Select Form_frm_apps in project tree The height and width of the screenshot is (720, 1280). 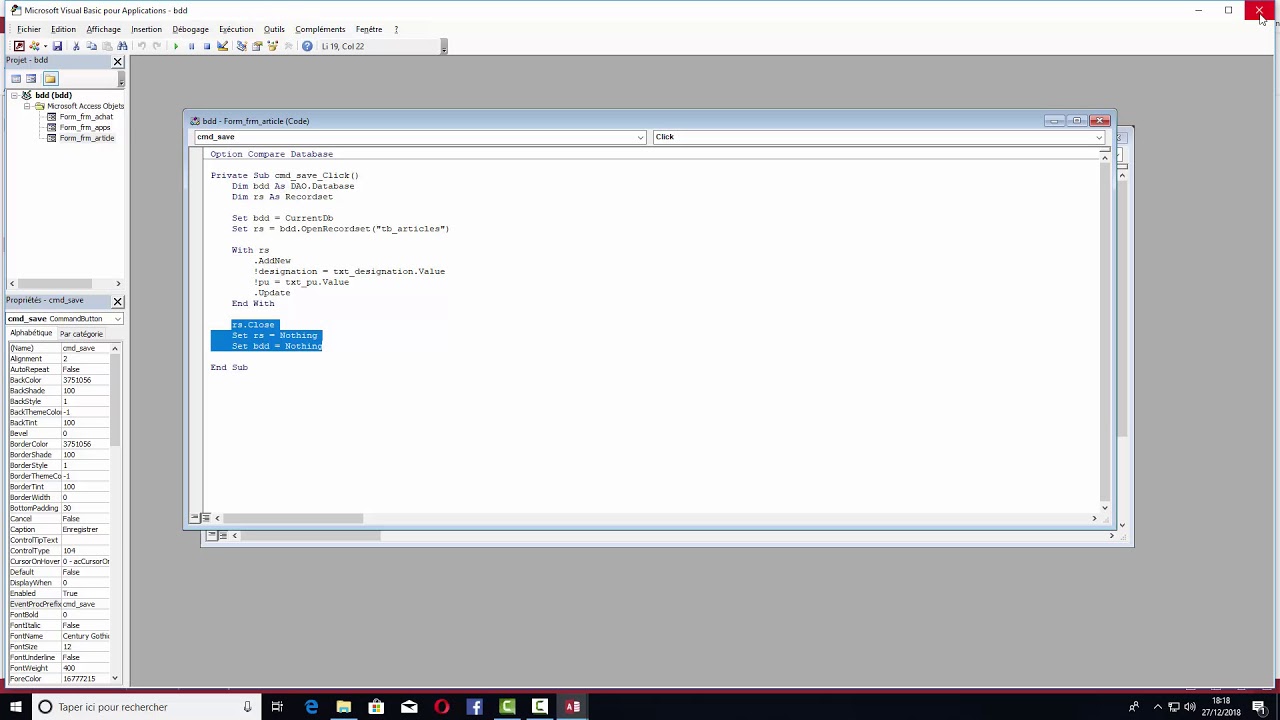click(85, 127)
